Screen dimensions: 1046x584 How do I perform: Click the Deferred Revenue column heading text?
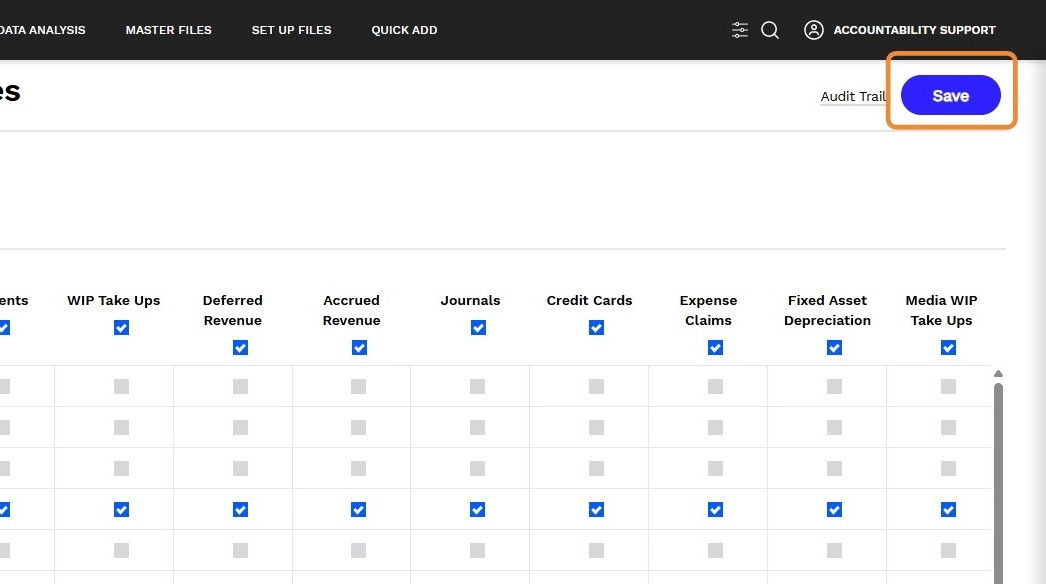233,310
